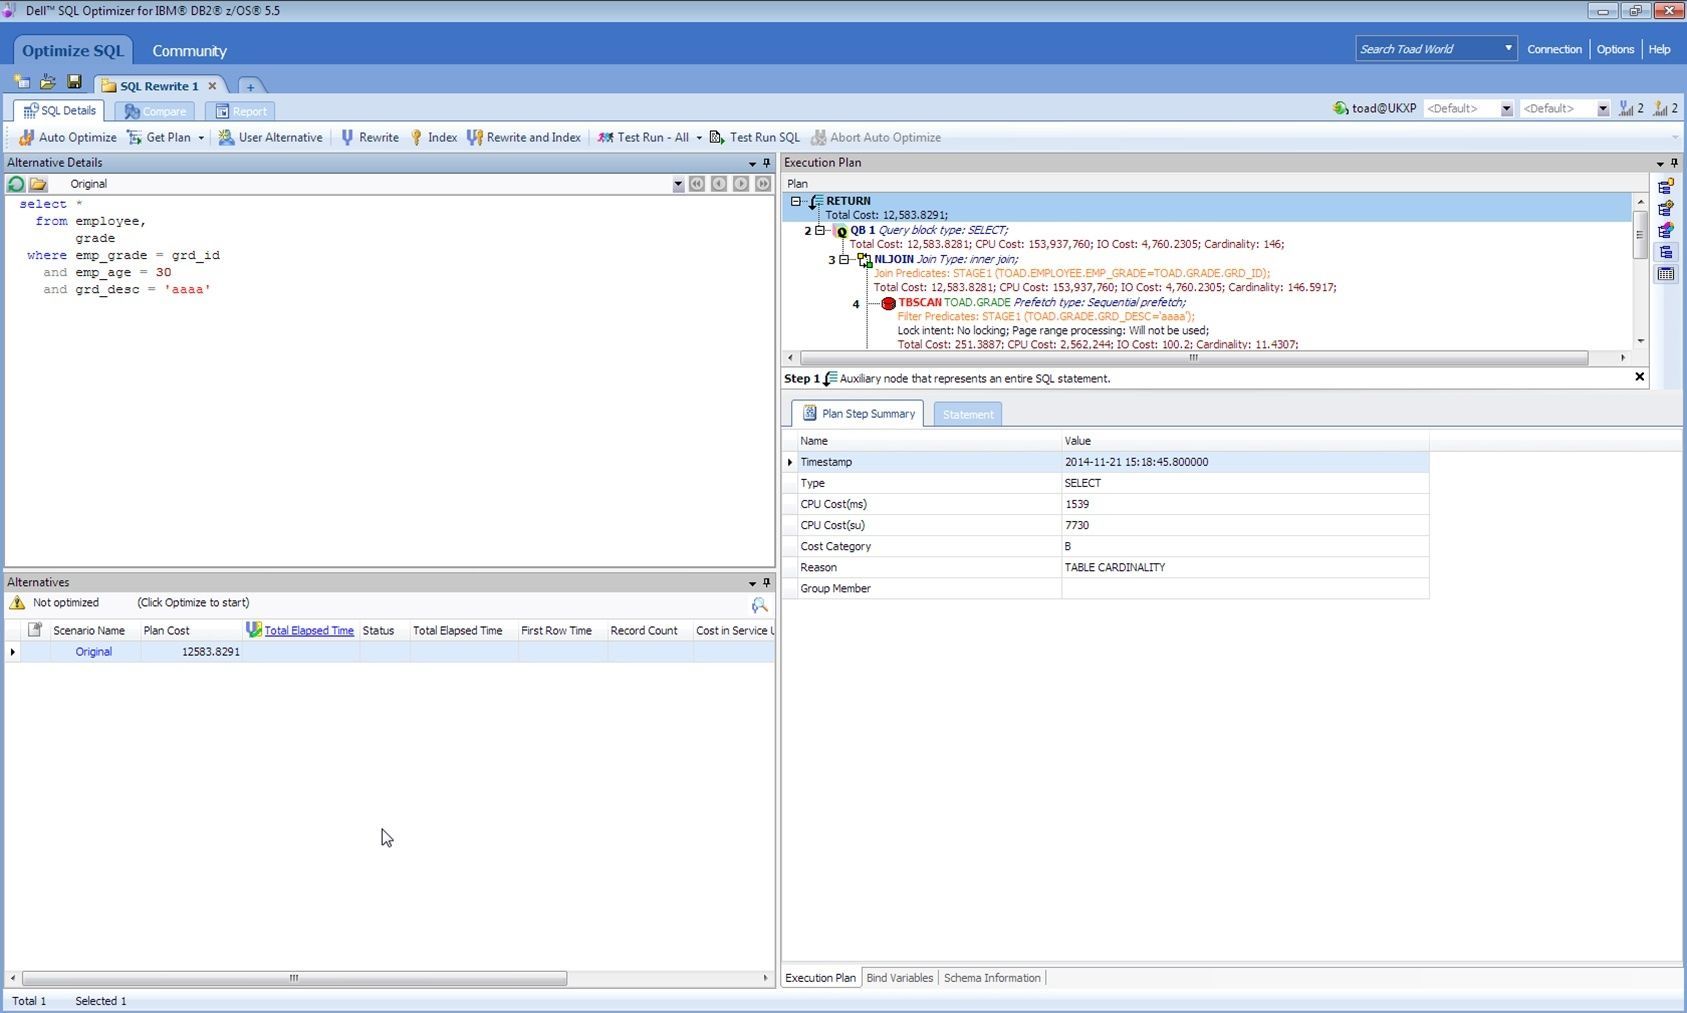Click the Total Elapsed Time link header
1687x1013 pixels.
pos(309,630)
